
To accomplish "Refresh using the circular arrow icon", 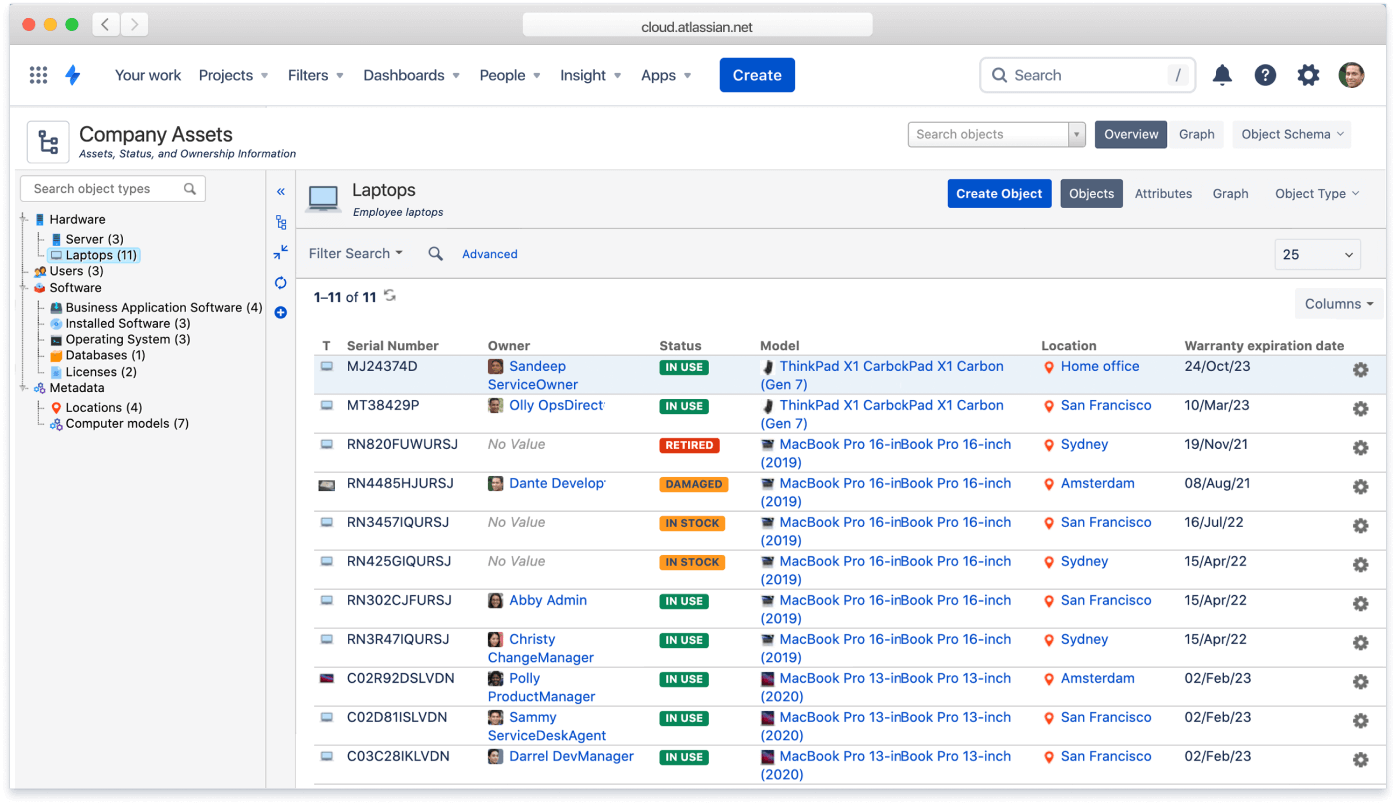I will (x=281, y=283).
